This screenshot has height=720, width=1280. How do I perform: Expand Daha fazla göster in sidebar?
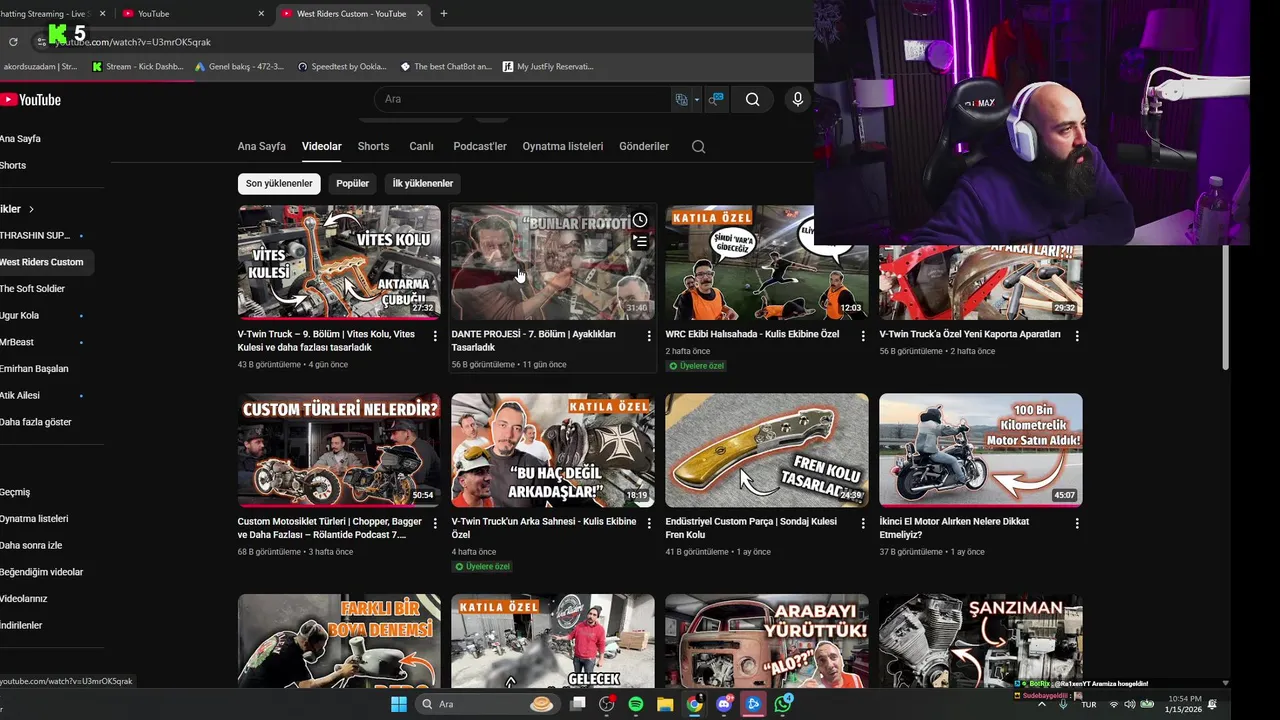(36, 422)
